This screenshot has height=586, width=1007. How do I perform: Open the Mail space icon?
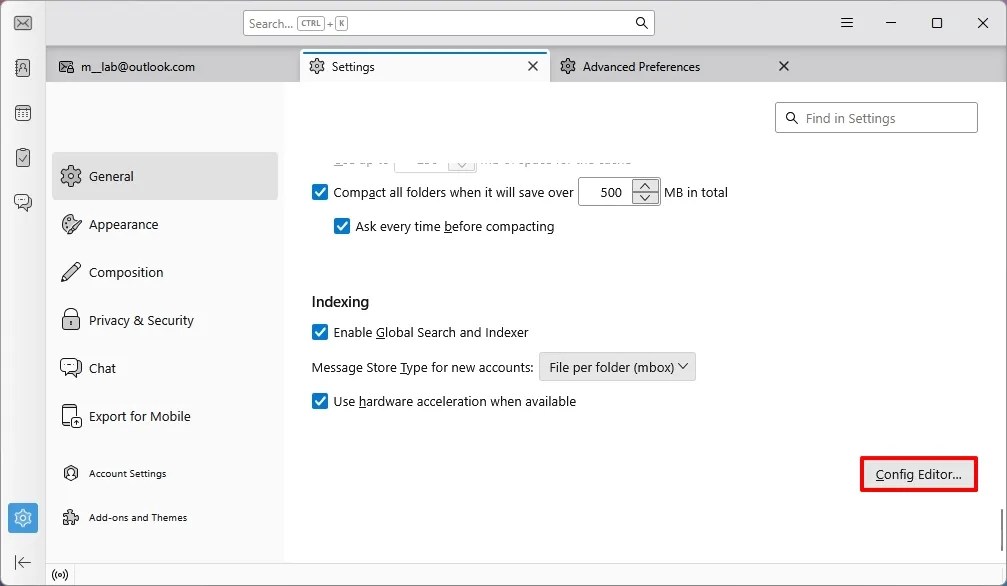[x=23, y=23]
